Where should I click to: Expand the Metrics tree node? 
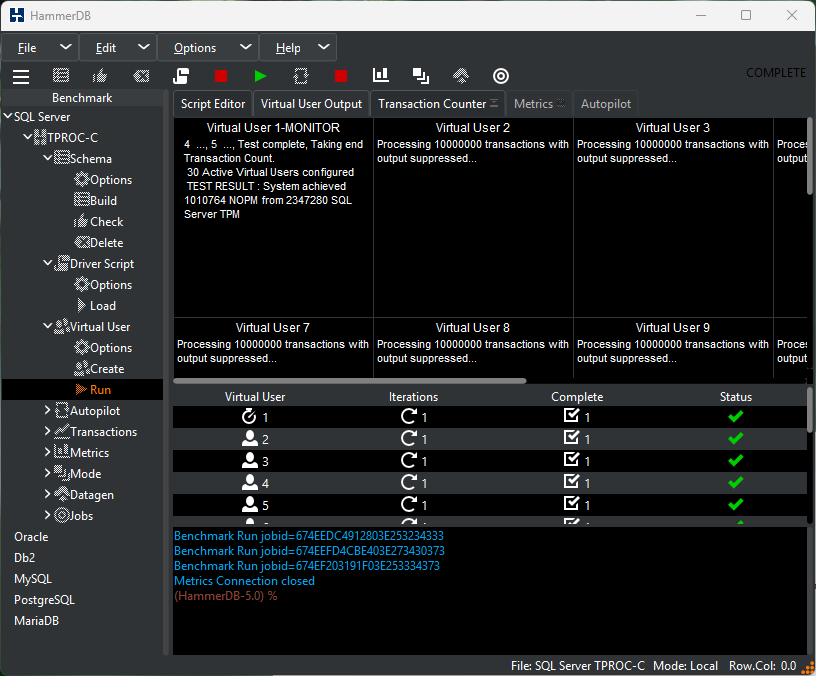coord(48,452)
